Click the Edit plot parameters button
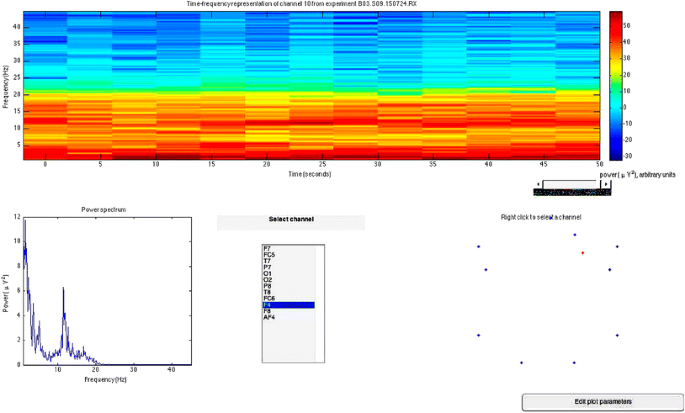The width and height of the screenshot is (685, 413). pyautogui.click(x=602, y=402)
